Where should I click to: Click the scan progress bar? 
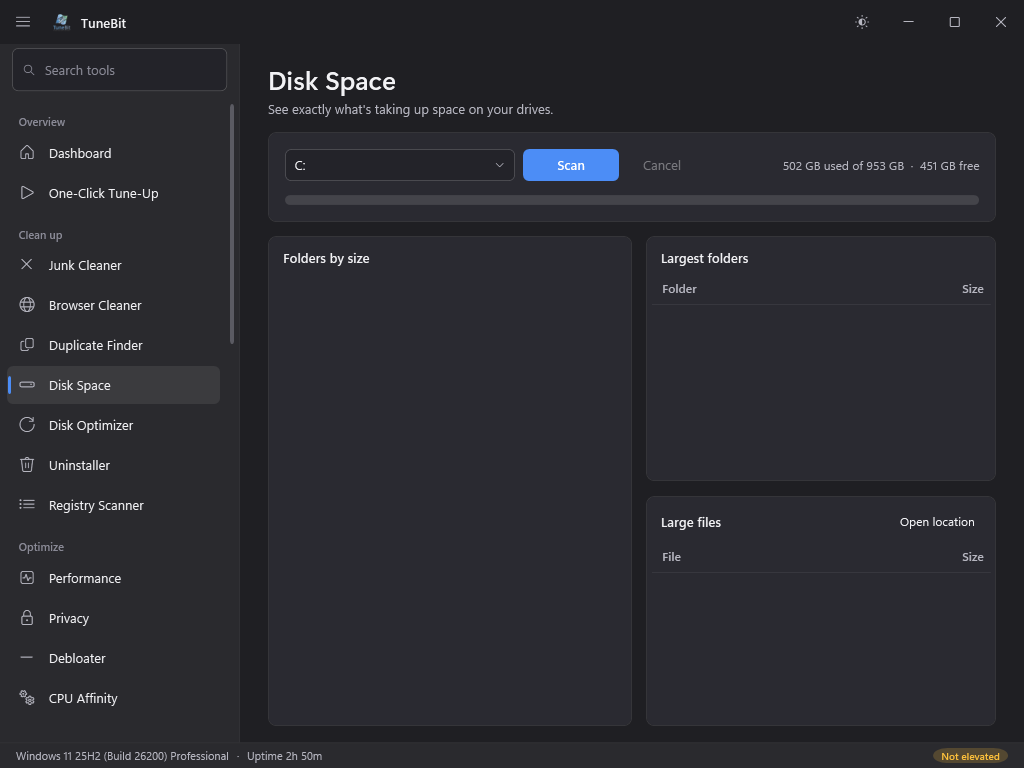click(632, 200)
